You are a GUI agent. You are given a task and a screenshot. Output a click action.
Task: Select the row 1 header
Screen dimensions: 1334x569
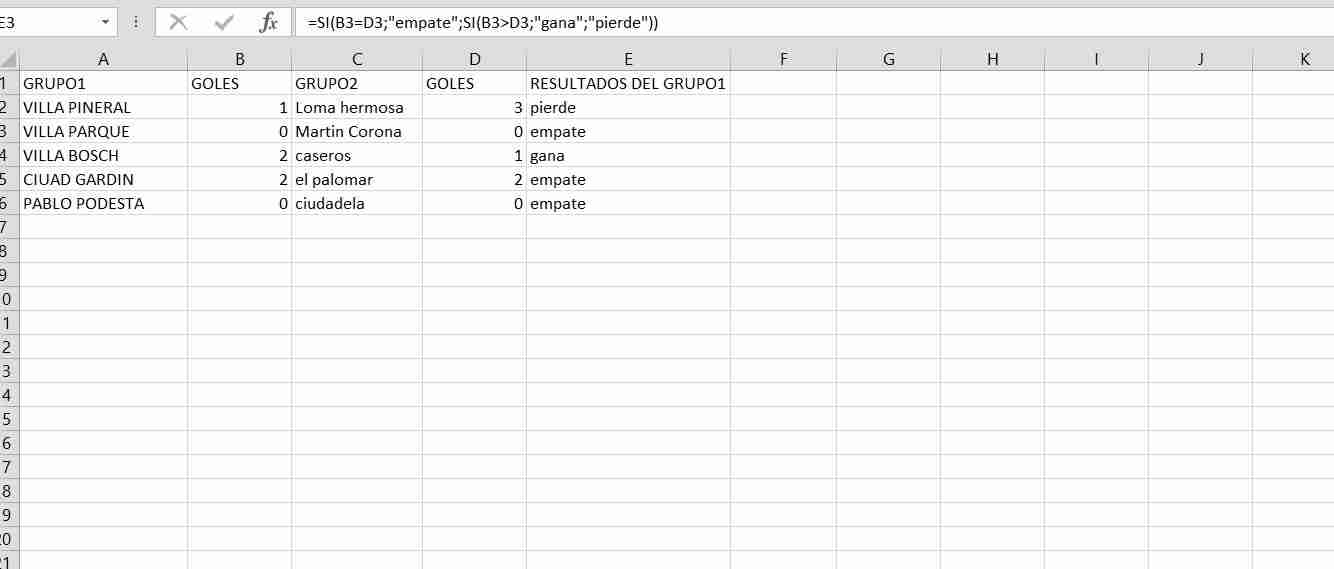[9, 84]
